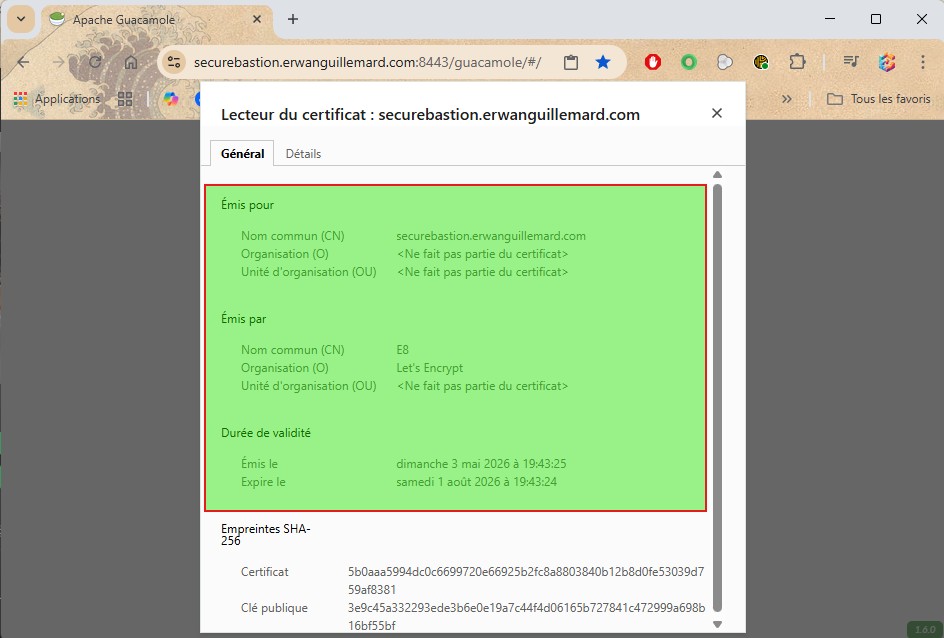944x638 pixels.
Task: Open the Chrome three-dot menu
Action: point(922,62)
